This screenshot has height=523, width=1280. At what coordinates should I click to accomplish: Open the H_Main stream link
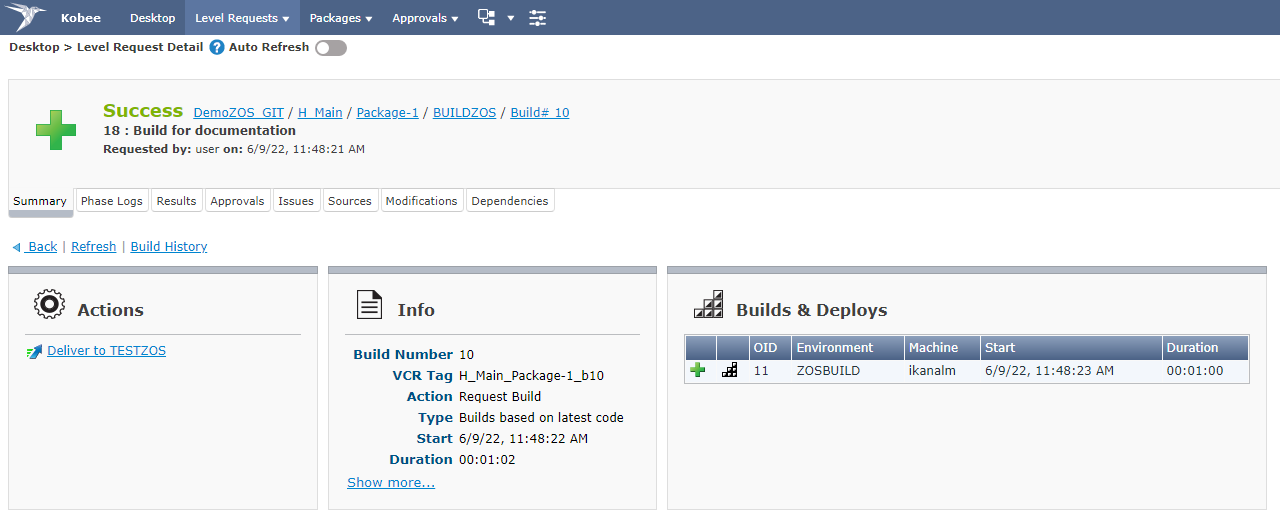(x=320, y=113)
